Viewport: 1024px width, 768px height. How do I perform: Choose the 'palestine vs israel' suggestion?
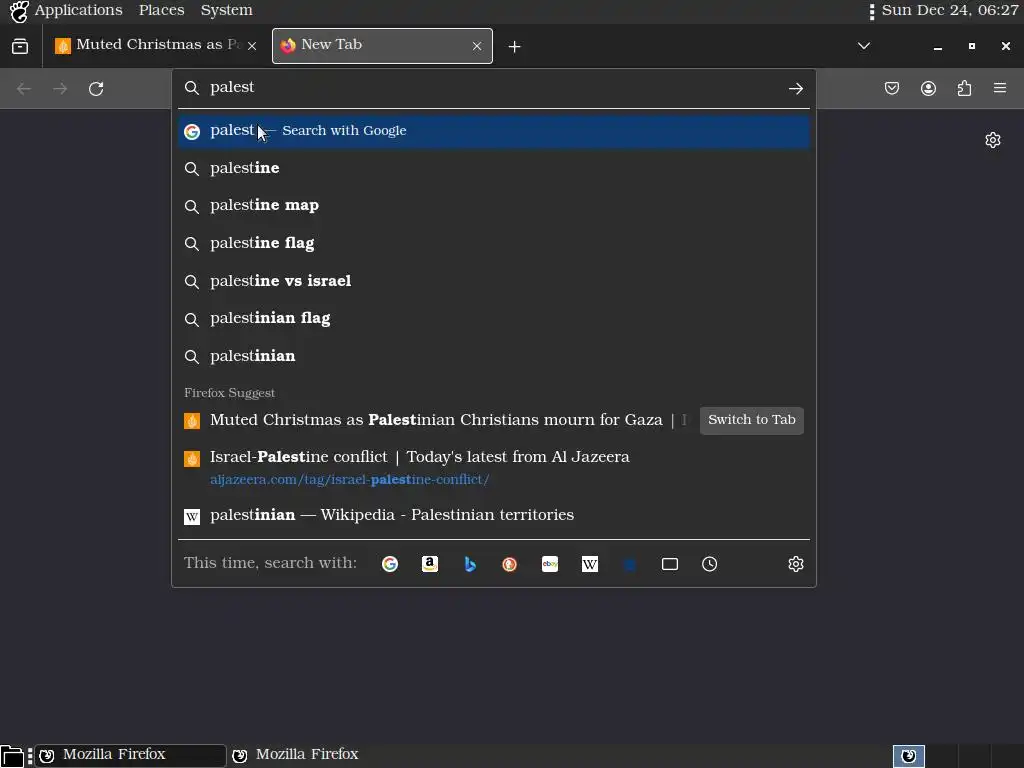pos(494,281)
